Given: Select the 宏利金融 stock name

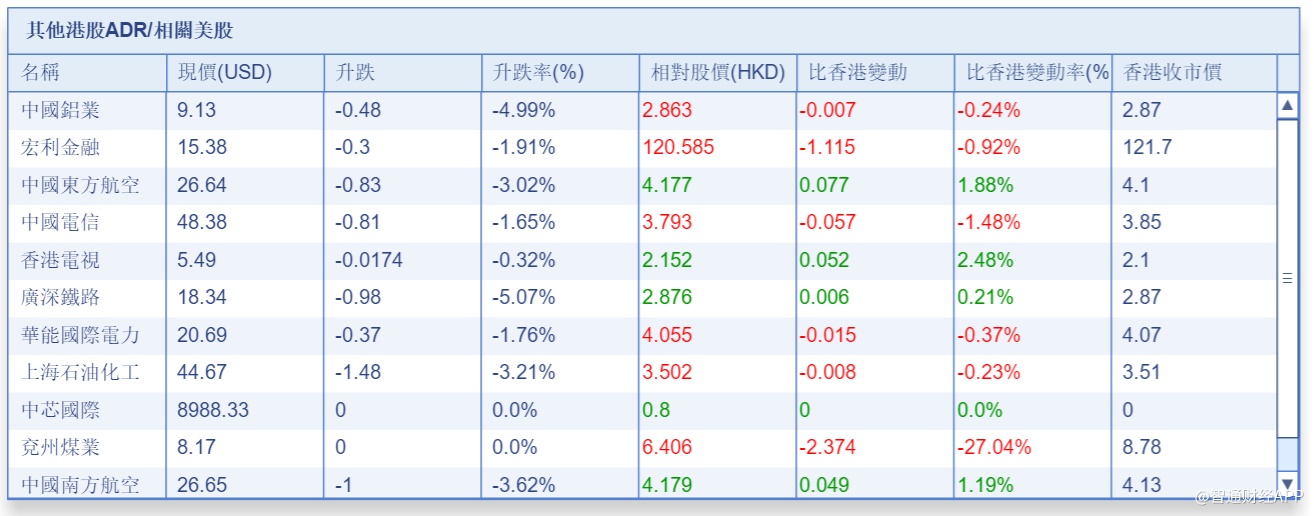Looking at the screenshot, I should (61, 148).
